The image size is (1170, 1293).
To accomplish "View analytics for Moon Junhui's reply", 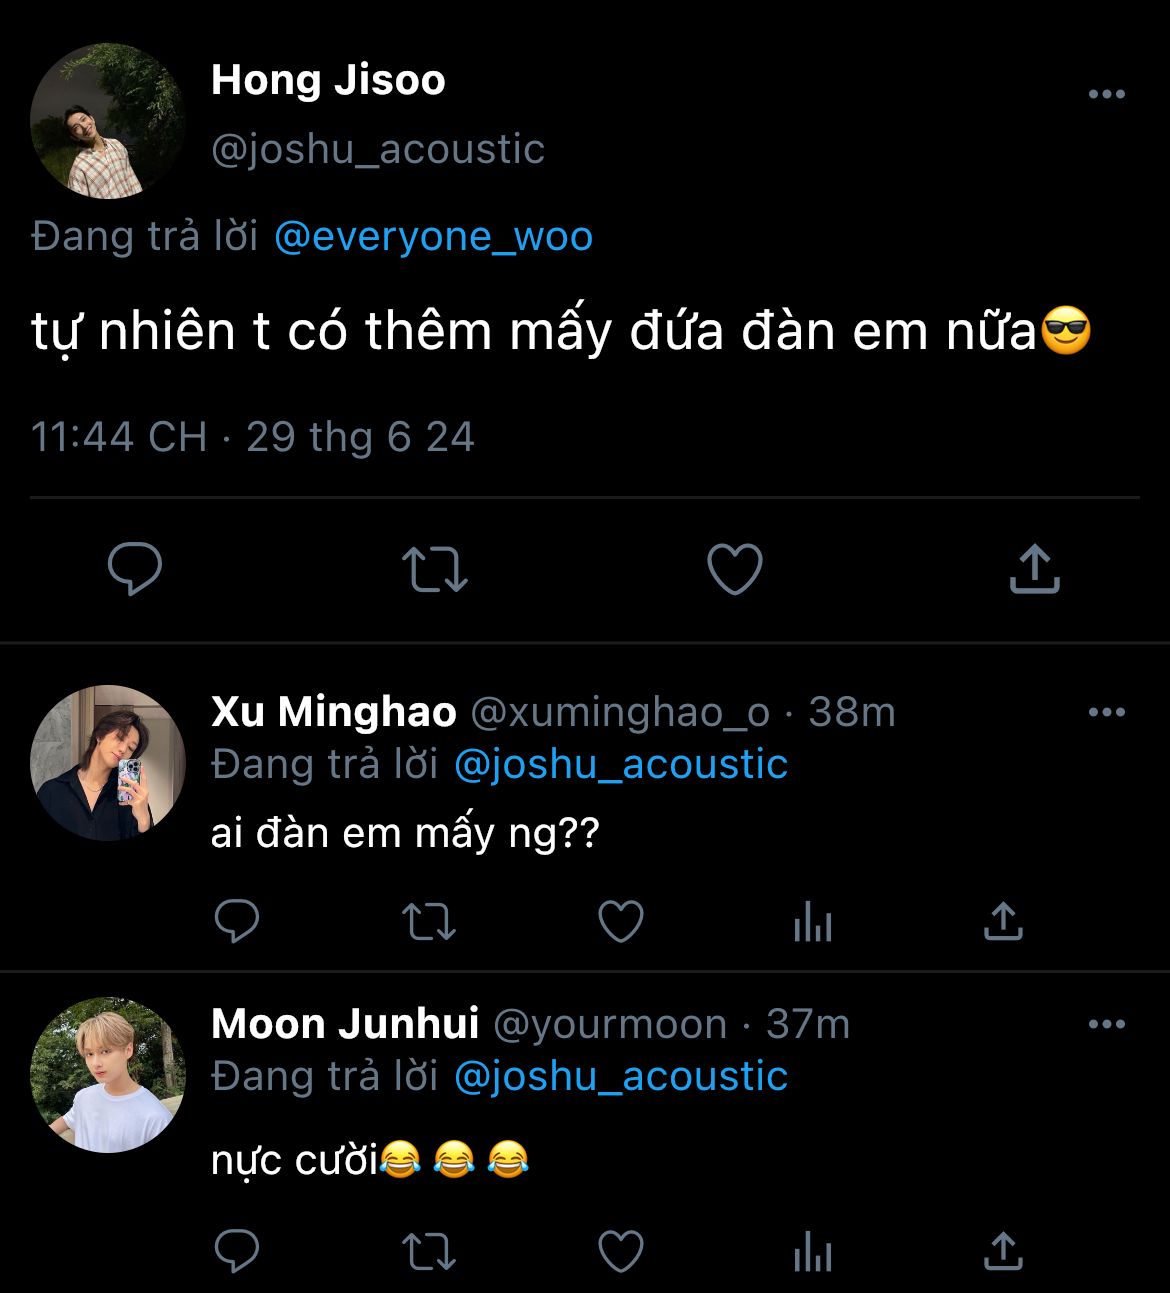I will pyautogui.click(x=812, y=1250).
